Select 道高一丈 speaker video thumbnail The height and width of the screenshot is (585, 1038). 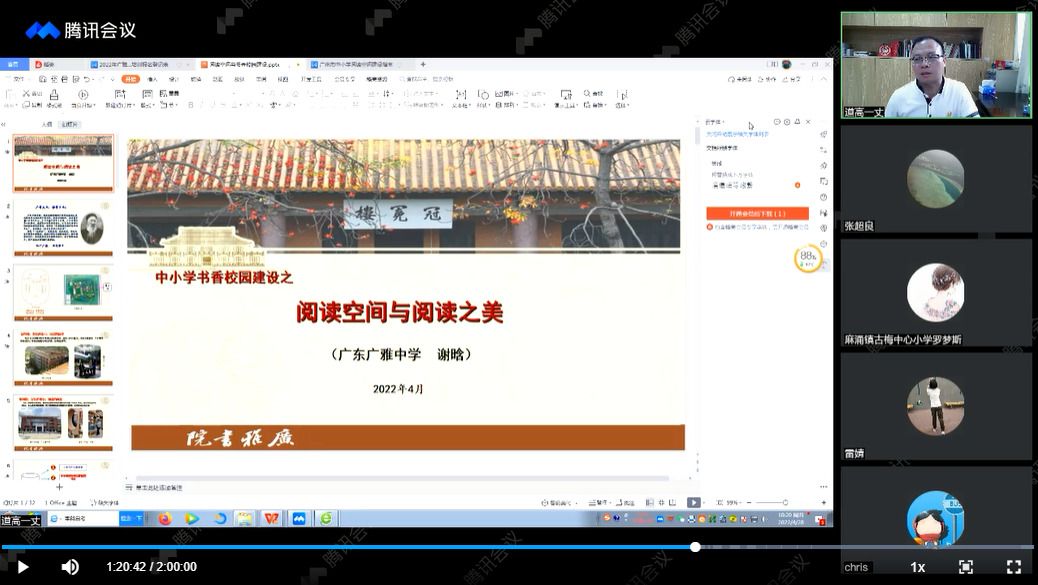click(x=936, y=65)
